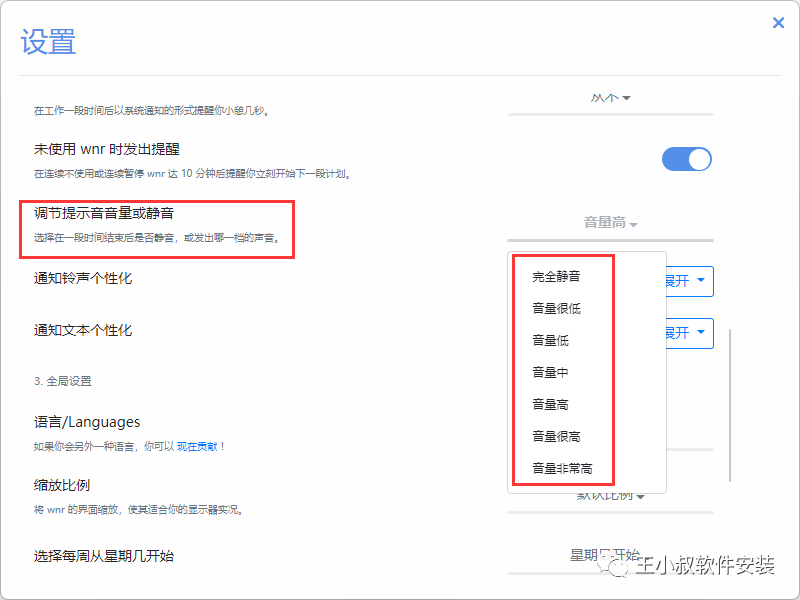Select 音量中 volume level
This screenshot has height=600, width=800.
tap(551, 372)
